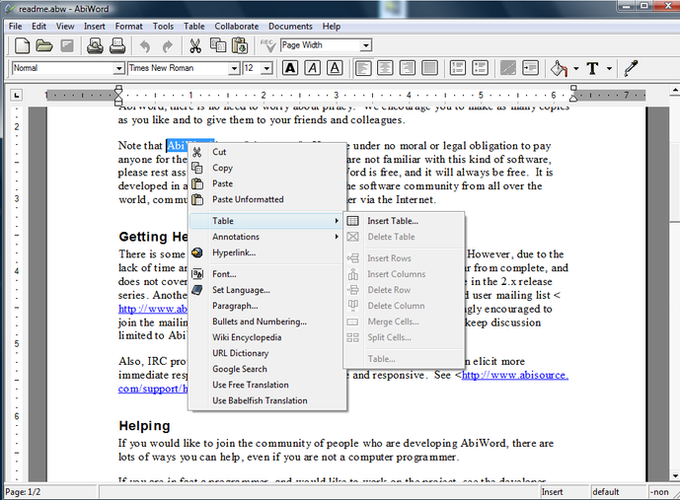This screenshot has height=500, width=680.
Task: Save the document with the diskette icon
Action: pyautogui.click(x=67, y=45)
